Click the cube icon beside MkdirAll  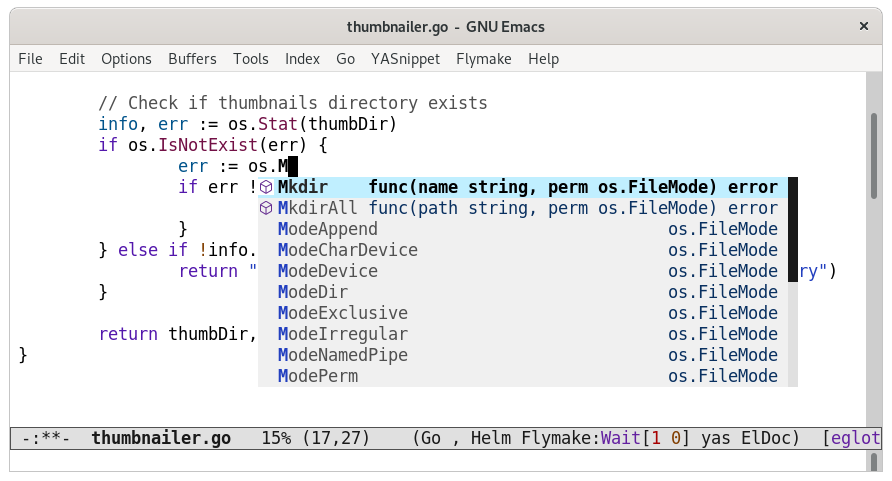tap(266, 208)
